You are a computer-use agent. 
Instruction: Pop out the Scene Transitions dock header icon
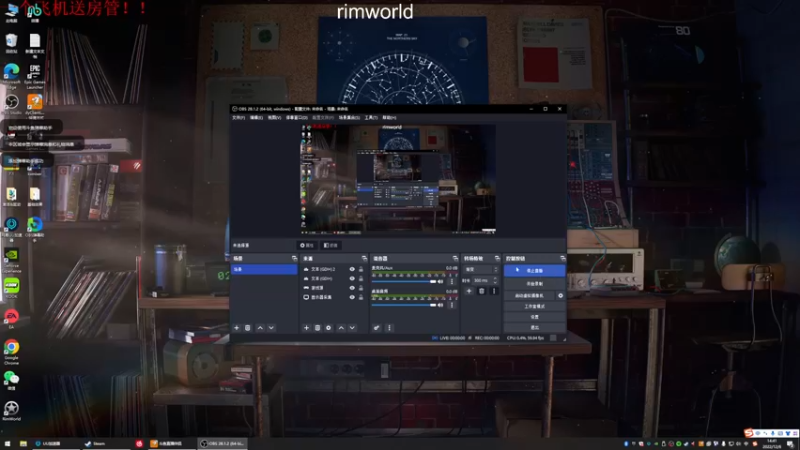coord(497,259)
